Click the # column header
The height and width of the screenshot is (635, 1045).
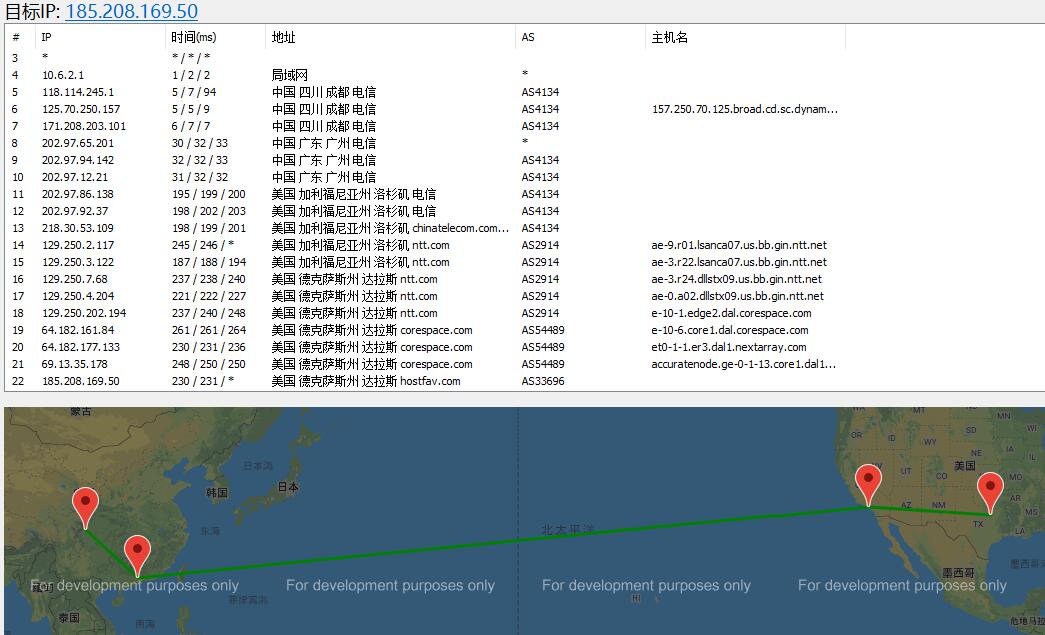tap(20, 37)
